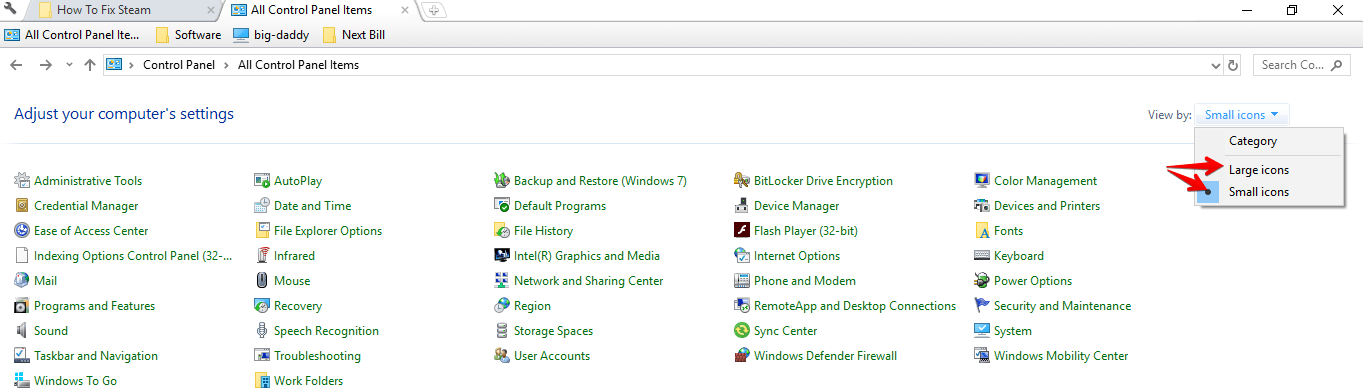Click the All Control Panel Items breadcrumb

[x=298, y=65]
